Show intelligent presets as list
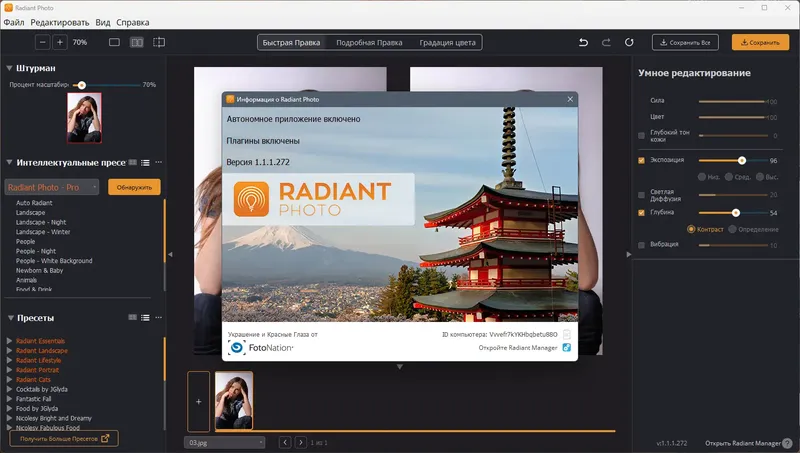The width and height of the screenshot is (800, 453). pyautogui.click(x=145, y=162)
